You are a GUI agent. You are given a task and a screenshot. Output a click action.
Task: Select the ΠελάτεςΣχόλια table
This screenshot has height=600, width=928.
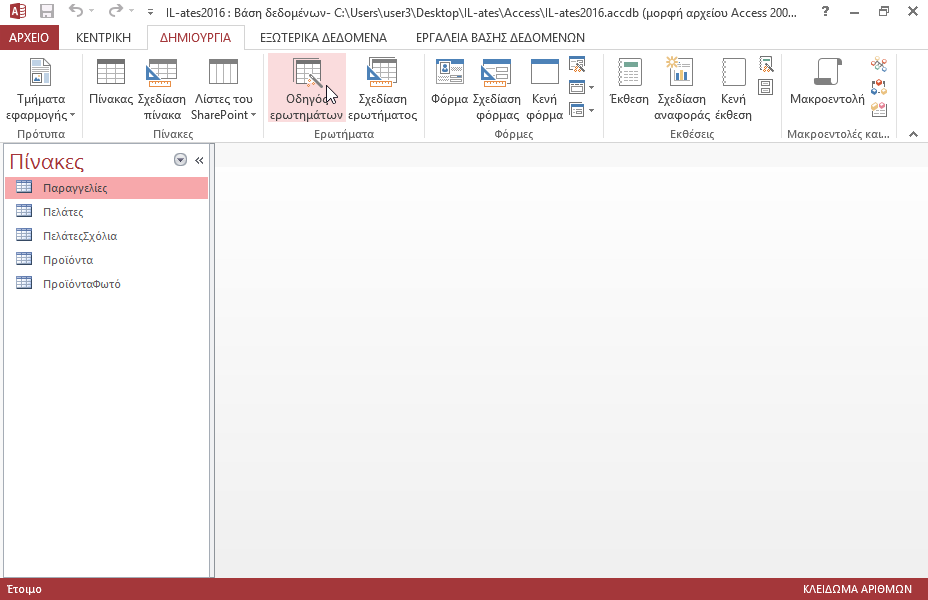click(x=107, y=236)
